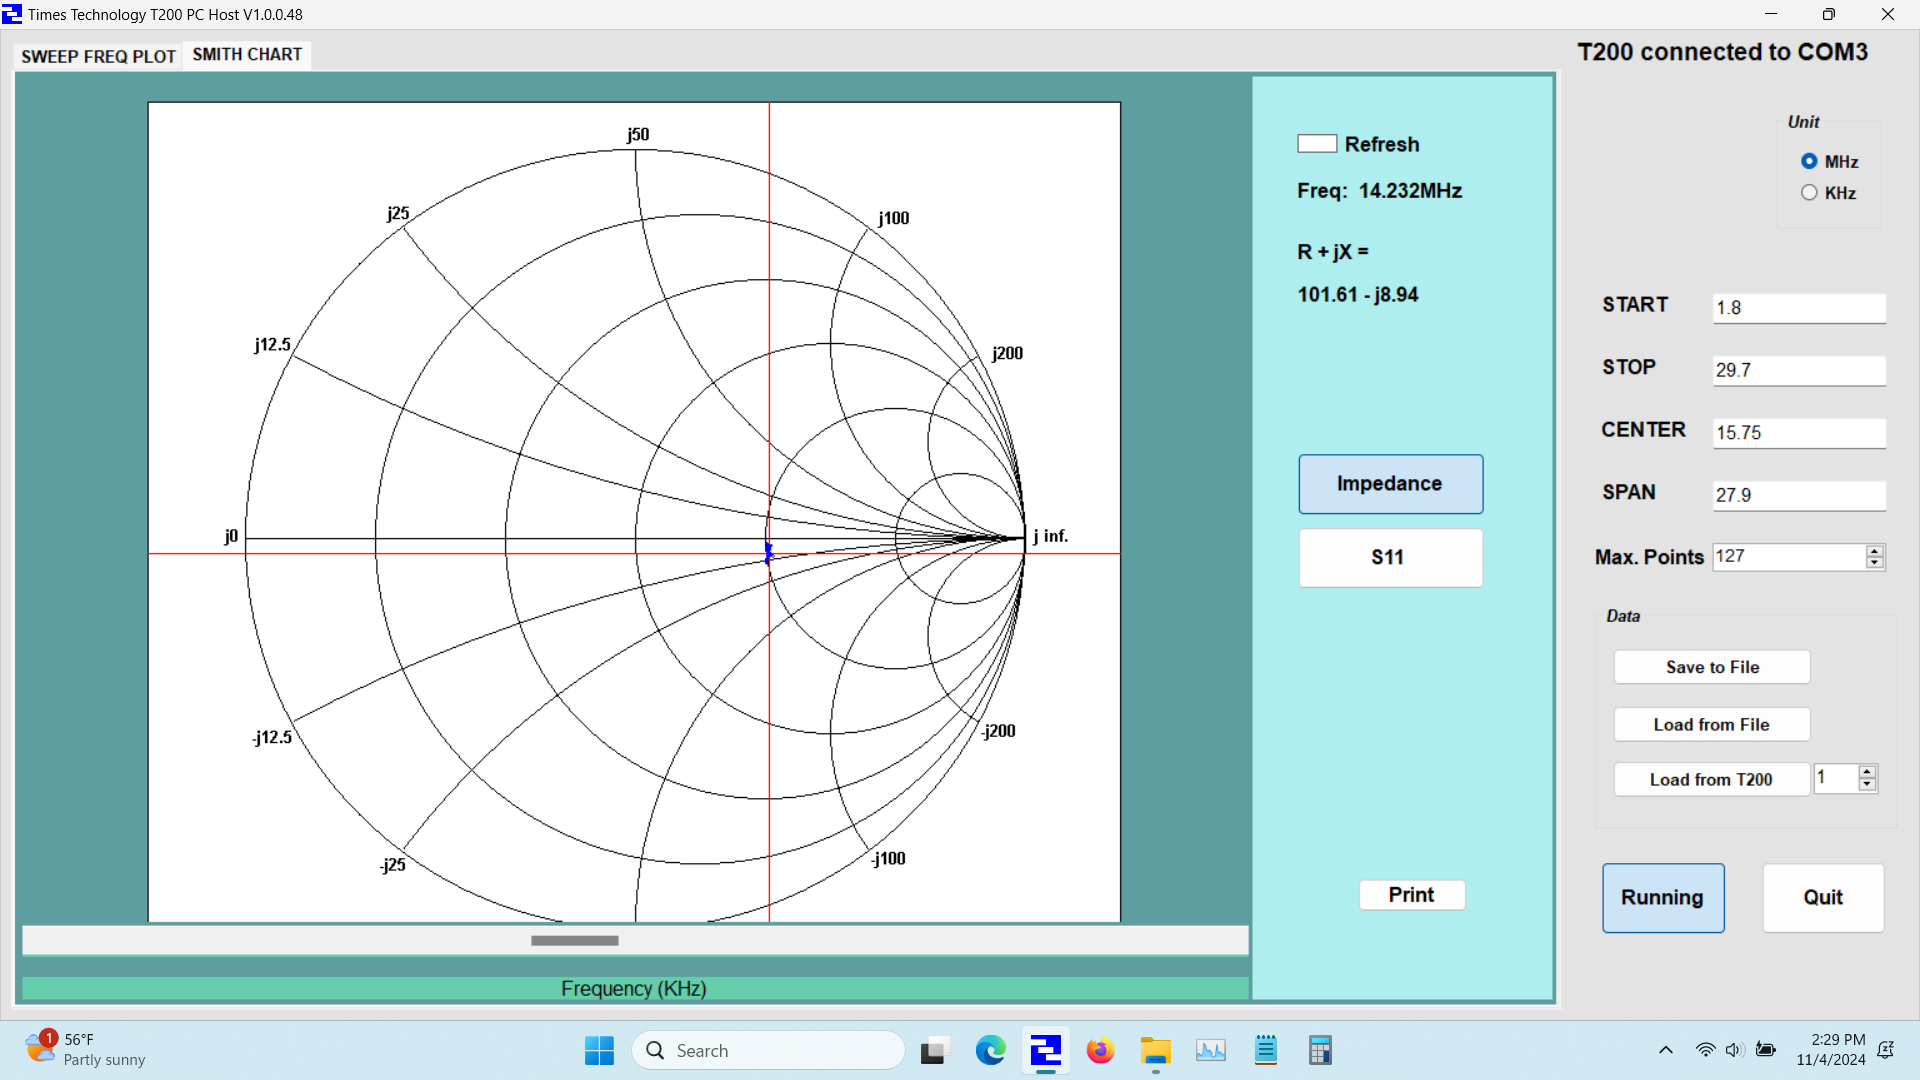
Task: Click the Running button
Action: coord(1663,898)
